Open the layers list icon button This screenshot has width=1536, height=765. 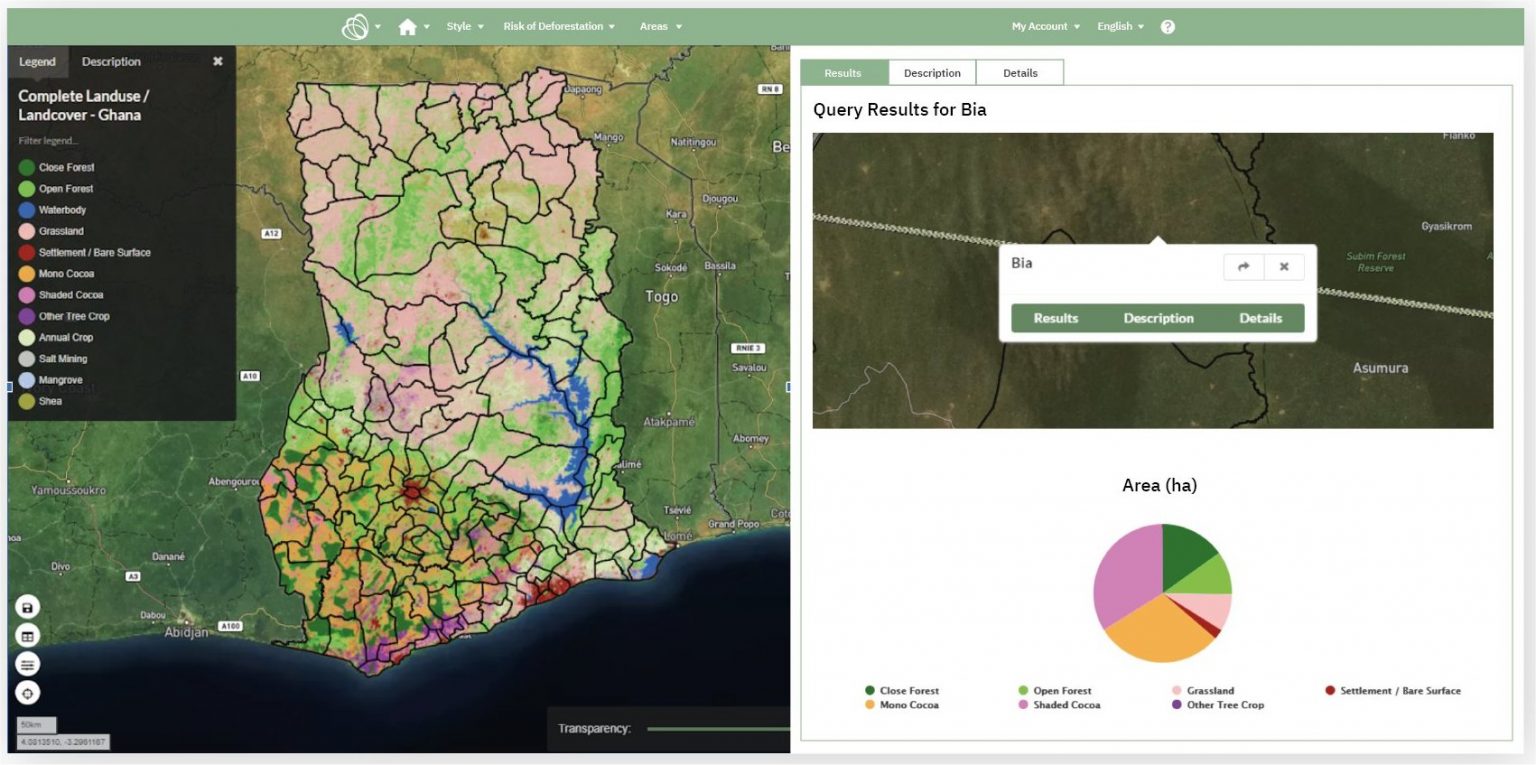[x=28, y=664]
